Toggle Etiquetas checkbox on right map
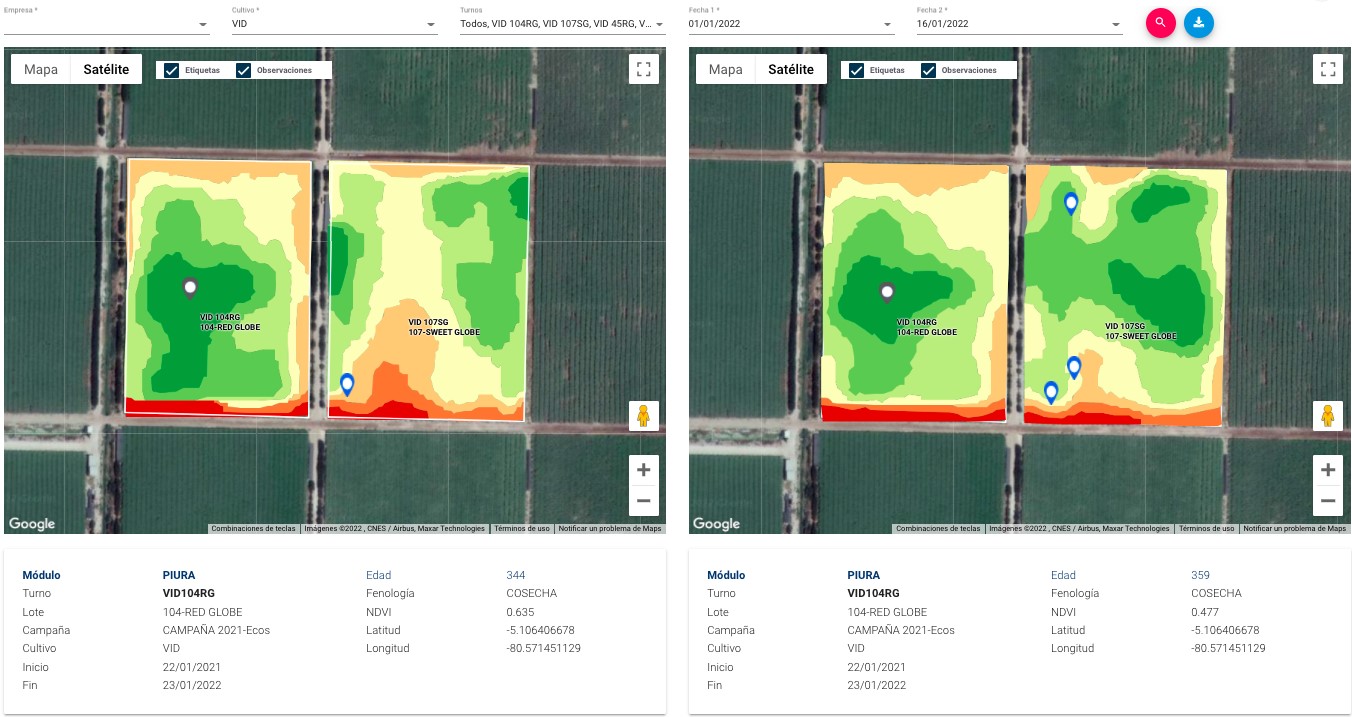 coord(857,71)
